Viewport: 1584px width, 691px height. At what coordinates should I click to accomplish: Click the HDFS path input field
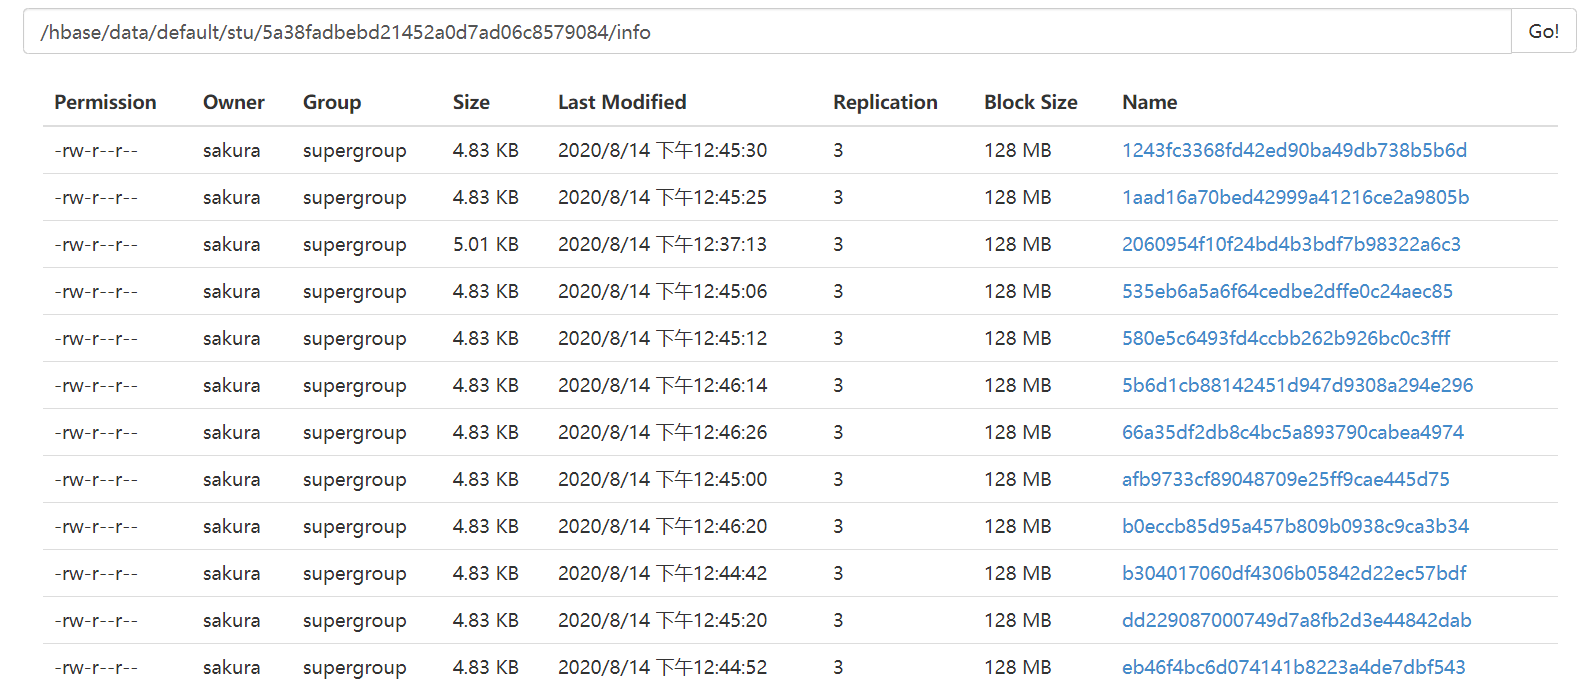tap(766, 32)
